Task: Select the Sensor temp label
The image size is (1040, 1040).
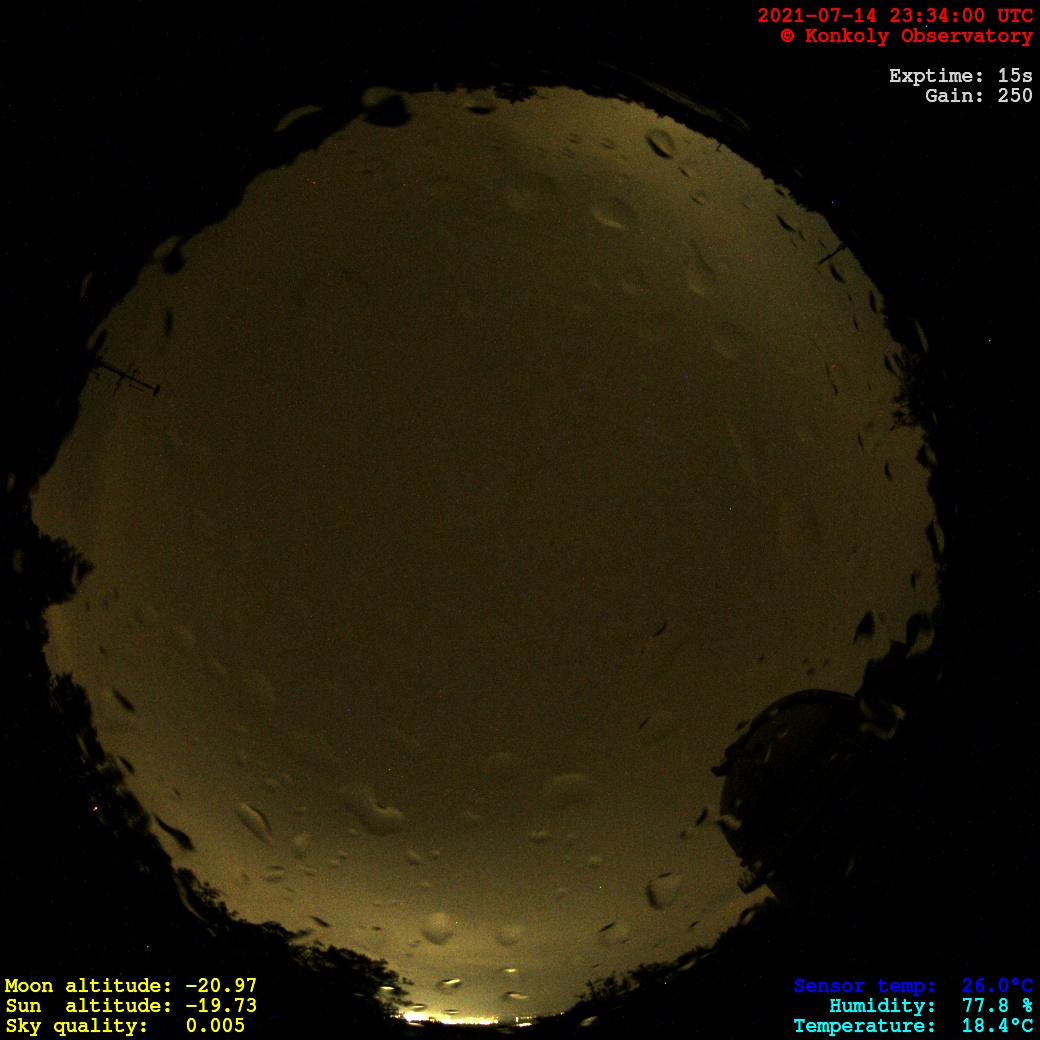Action: coord(865,986)
